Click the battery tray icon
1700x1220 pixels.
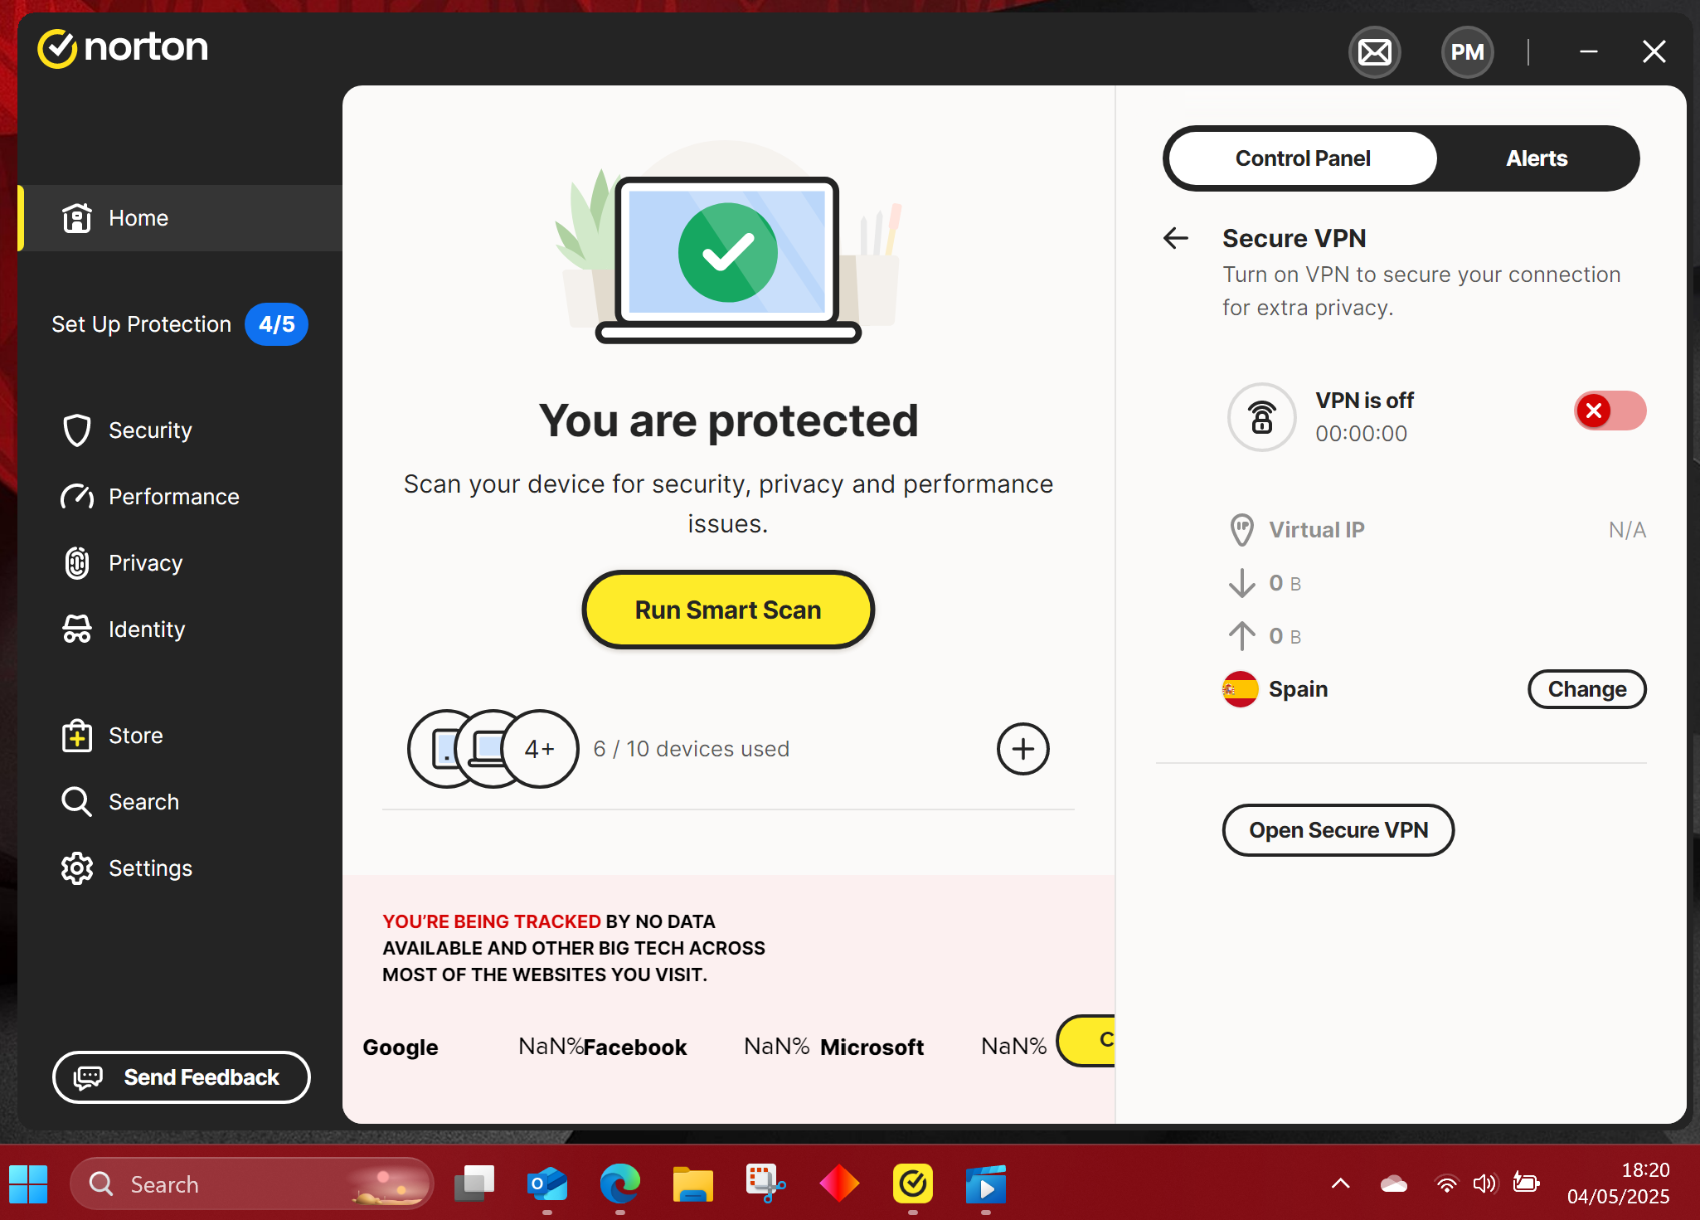[1526, 1184]
